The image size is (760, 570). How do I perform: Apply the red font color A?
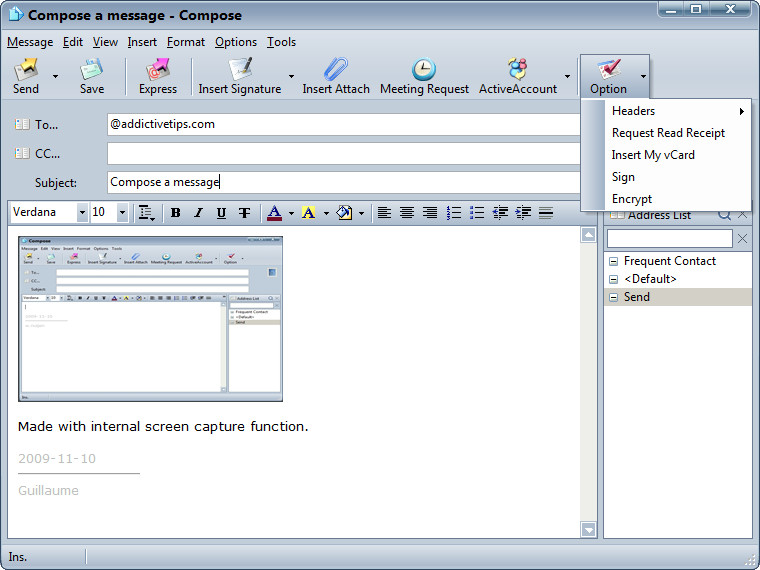point(274,213)
